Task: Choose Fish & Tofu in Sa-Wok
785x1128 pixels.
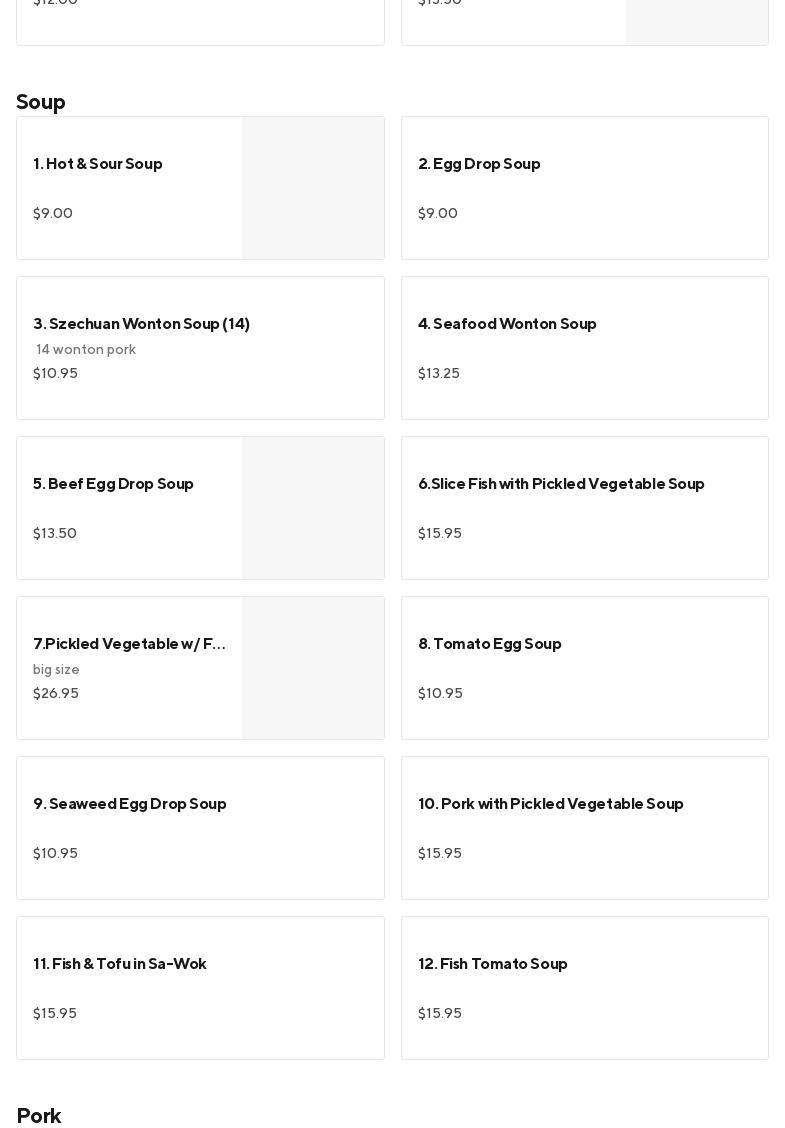Action: click(120, 964)
